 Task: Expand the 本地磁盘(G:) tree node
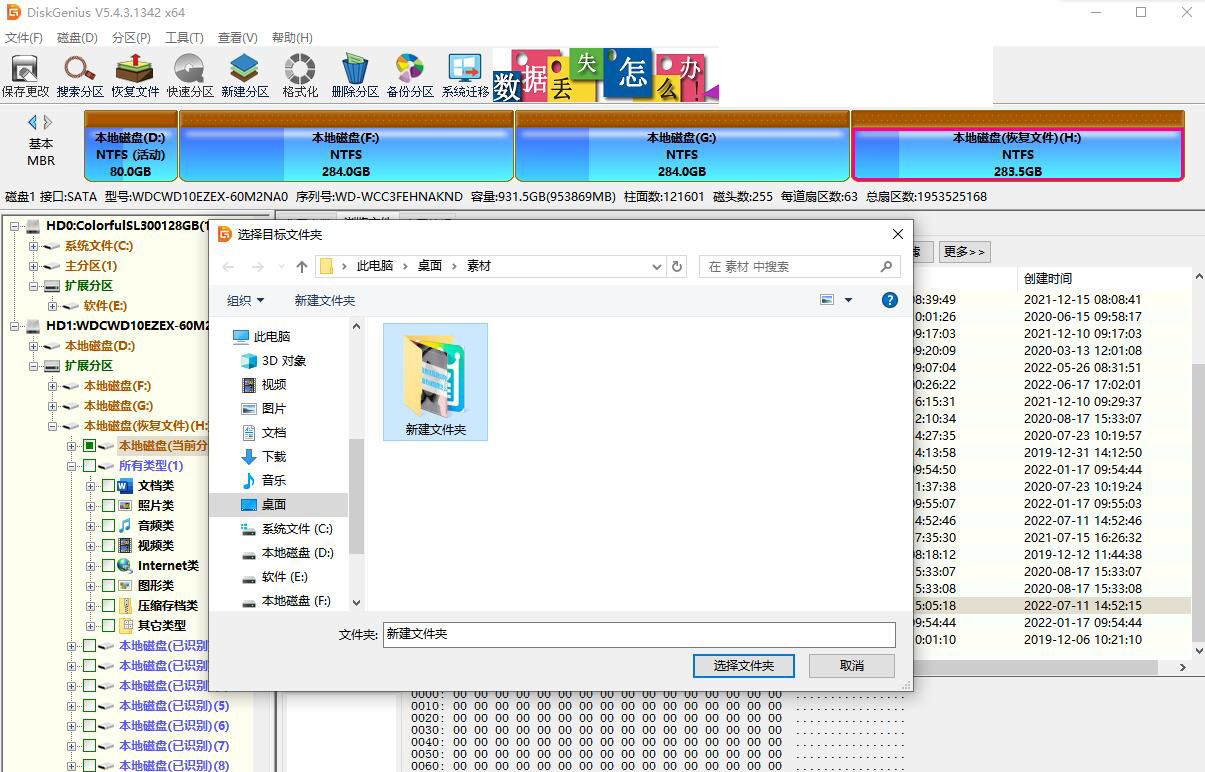coord(52,406)
